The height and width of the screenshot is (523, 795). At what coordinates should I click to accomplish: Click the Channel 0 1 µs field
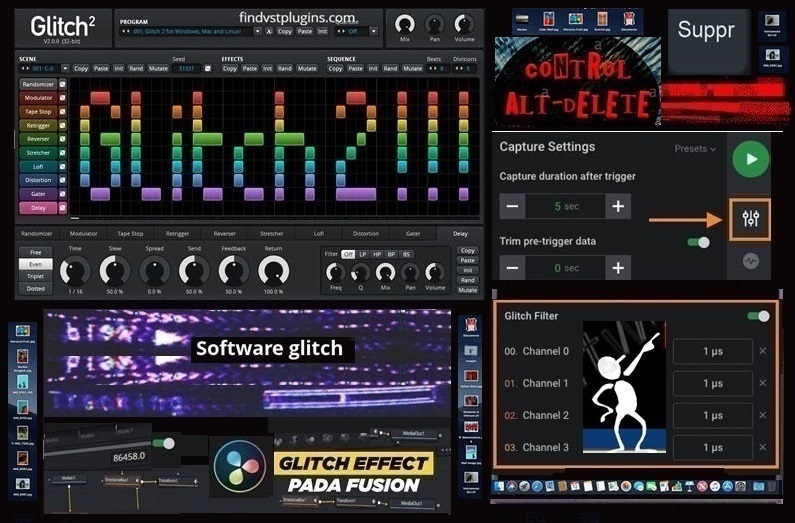712,351
